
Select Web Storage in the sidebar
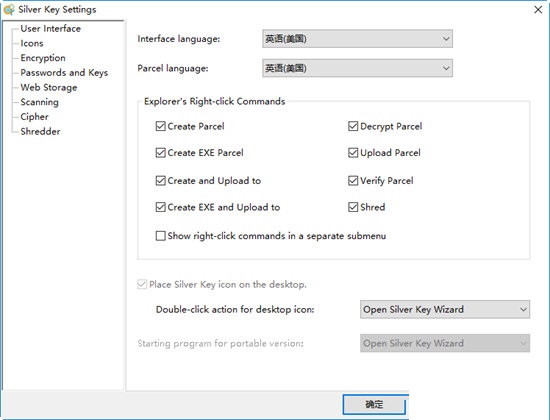pos(49,87)
